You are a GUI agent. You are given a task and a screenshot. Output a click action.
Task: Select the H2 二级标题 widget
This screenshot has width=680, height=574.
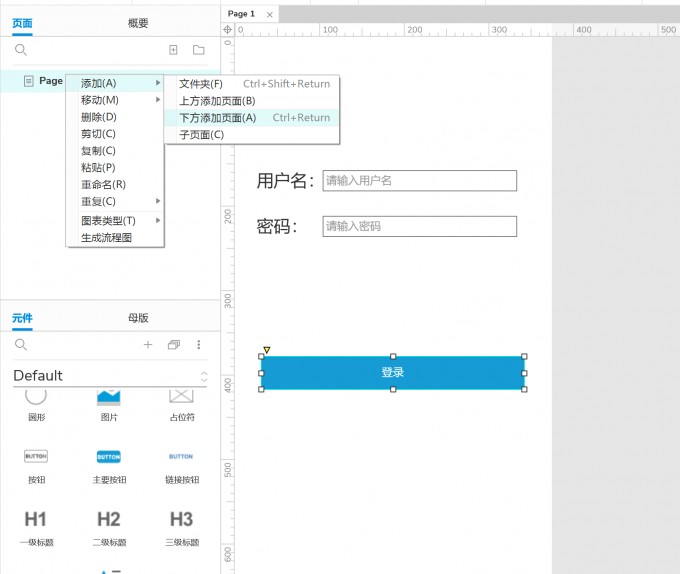pos(109,528)
